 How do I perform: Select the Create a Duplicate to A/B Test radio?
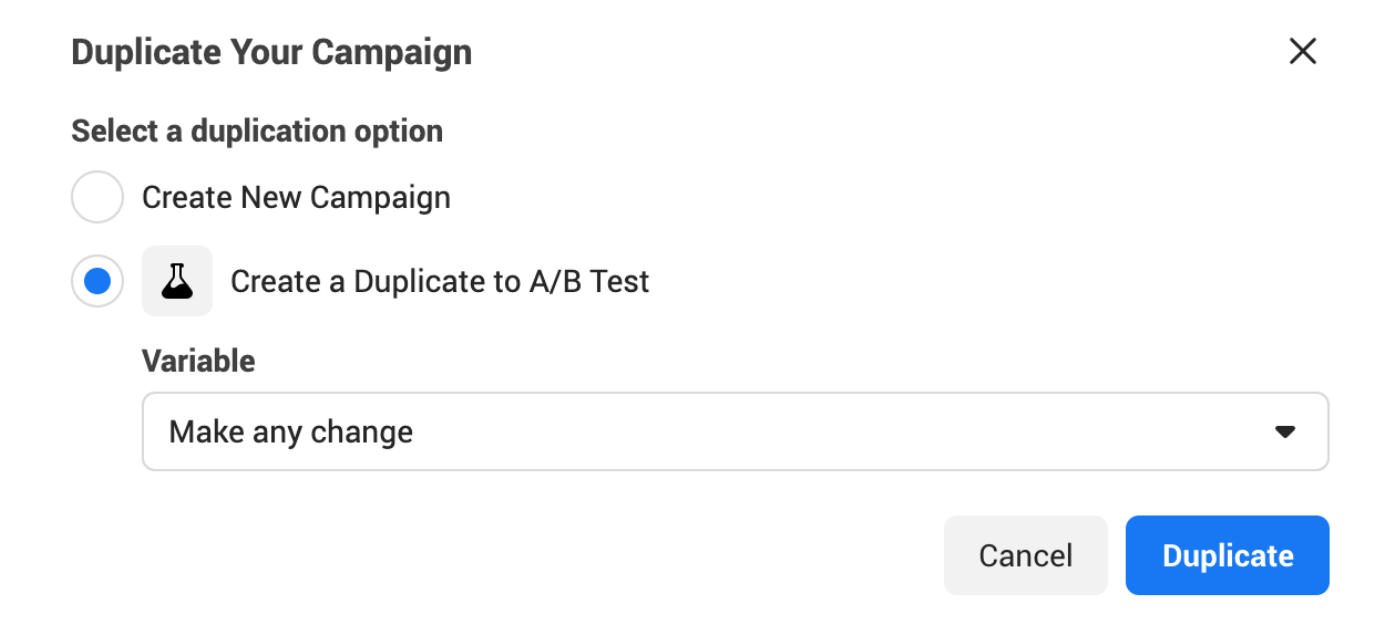coord(97,282)
